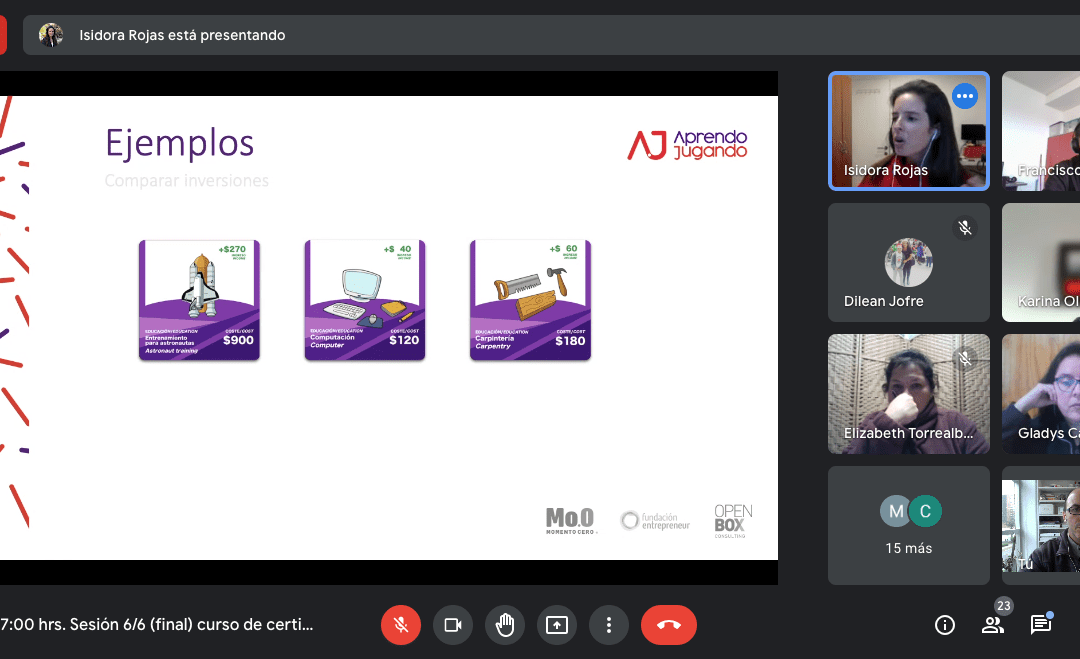The image size is (1080, 659).
Task: Toggle the camera button
Action: pyautogui.click(x=453, y=625)
